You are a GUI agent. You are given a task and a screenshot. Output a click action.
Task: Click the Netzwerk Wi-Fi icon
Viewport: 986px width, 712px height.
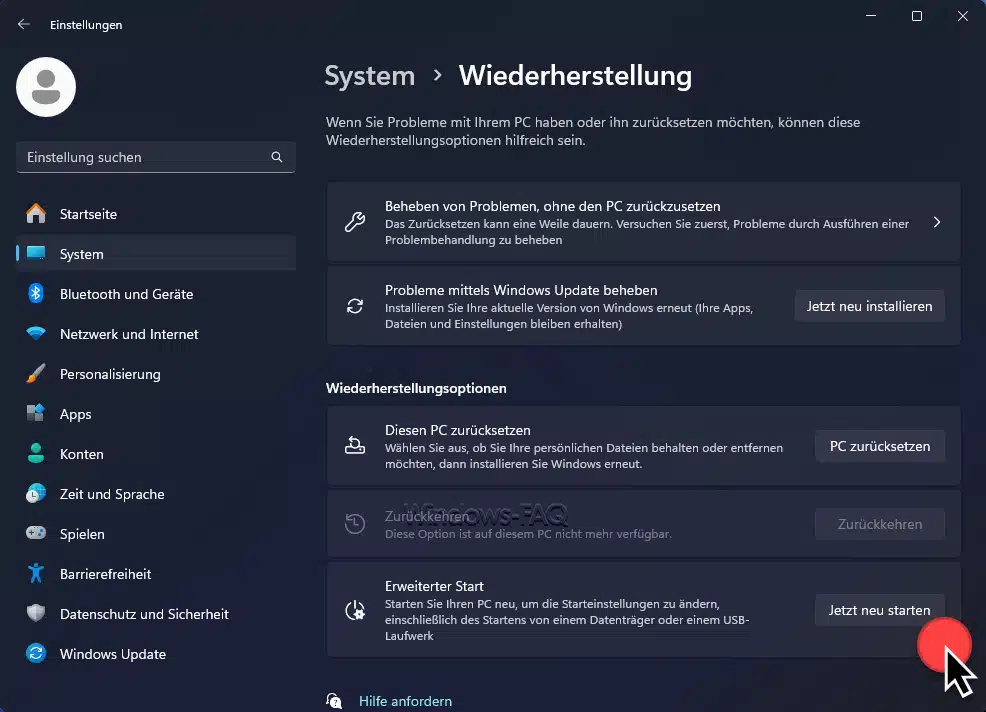(36, 333)
